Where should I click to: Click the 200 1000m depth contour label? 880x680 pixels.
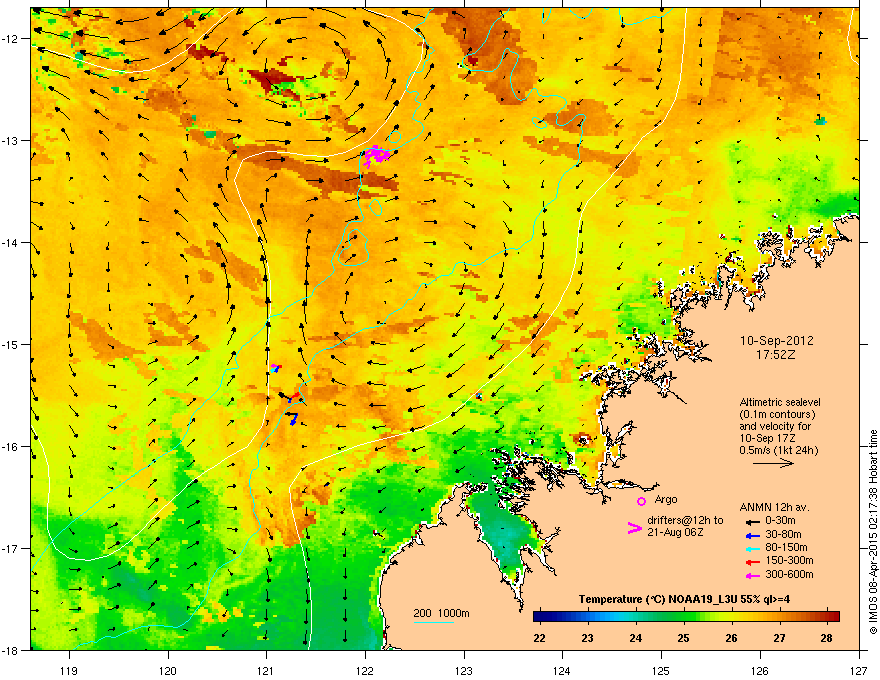441,613
